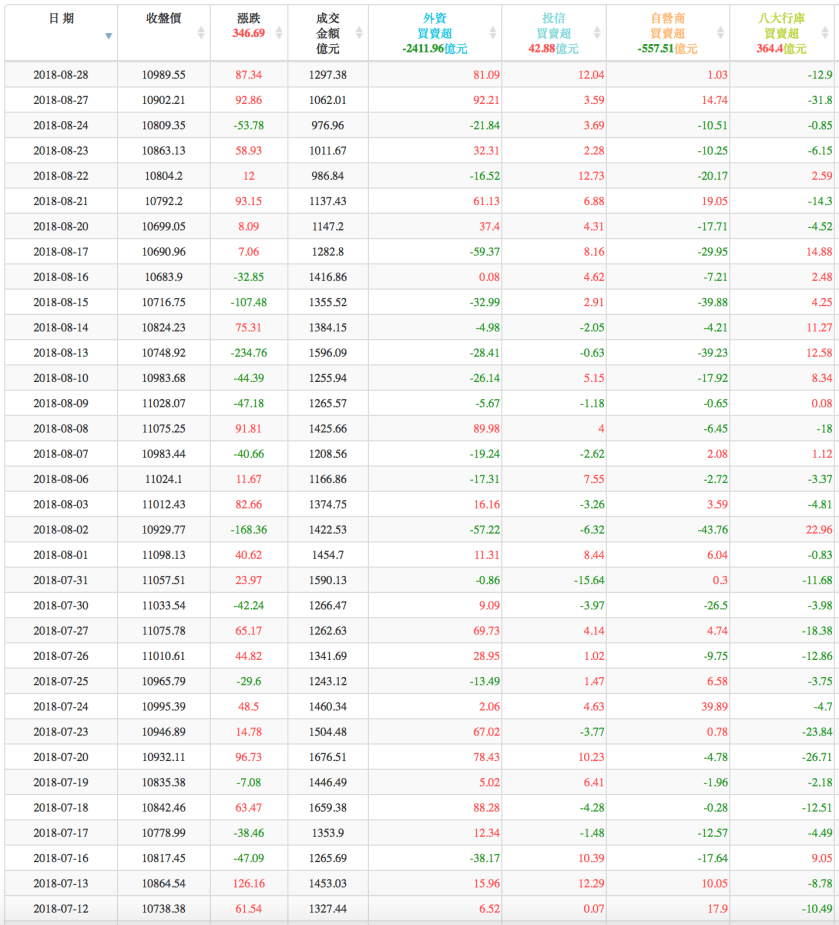This screenshot has height=925, width=839.
Task: Click the sort arrows in 投信 column header
Action: 596,33
